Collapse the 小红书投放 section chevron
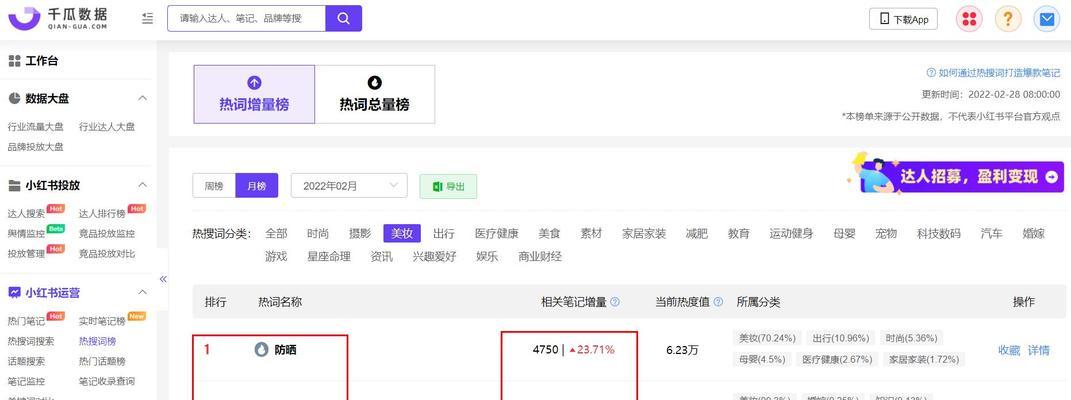 pos(143,185)
